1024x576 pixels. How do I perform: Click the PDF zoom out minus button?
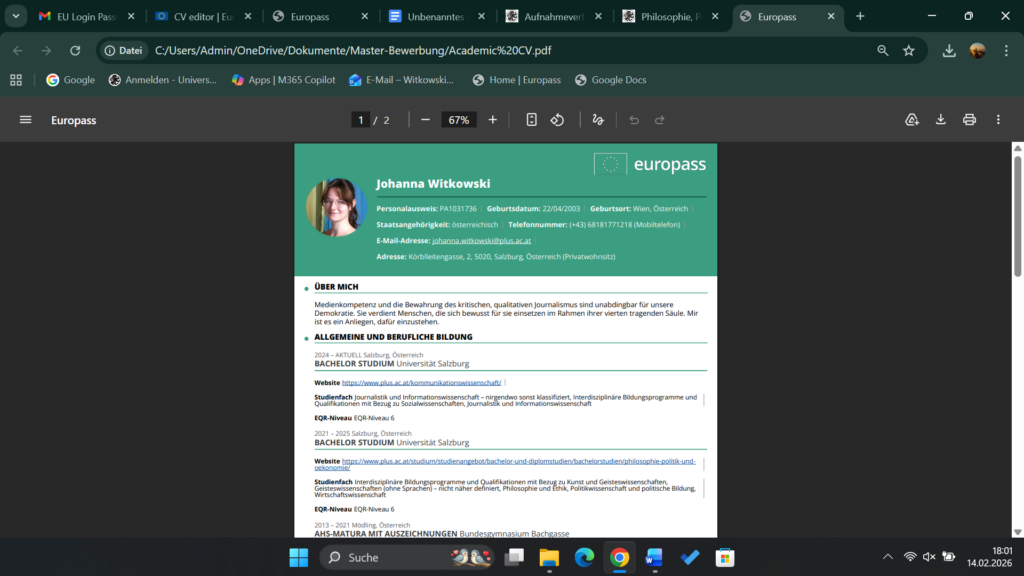(425, 120)
